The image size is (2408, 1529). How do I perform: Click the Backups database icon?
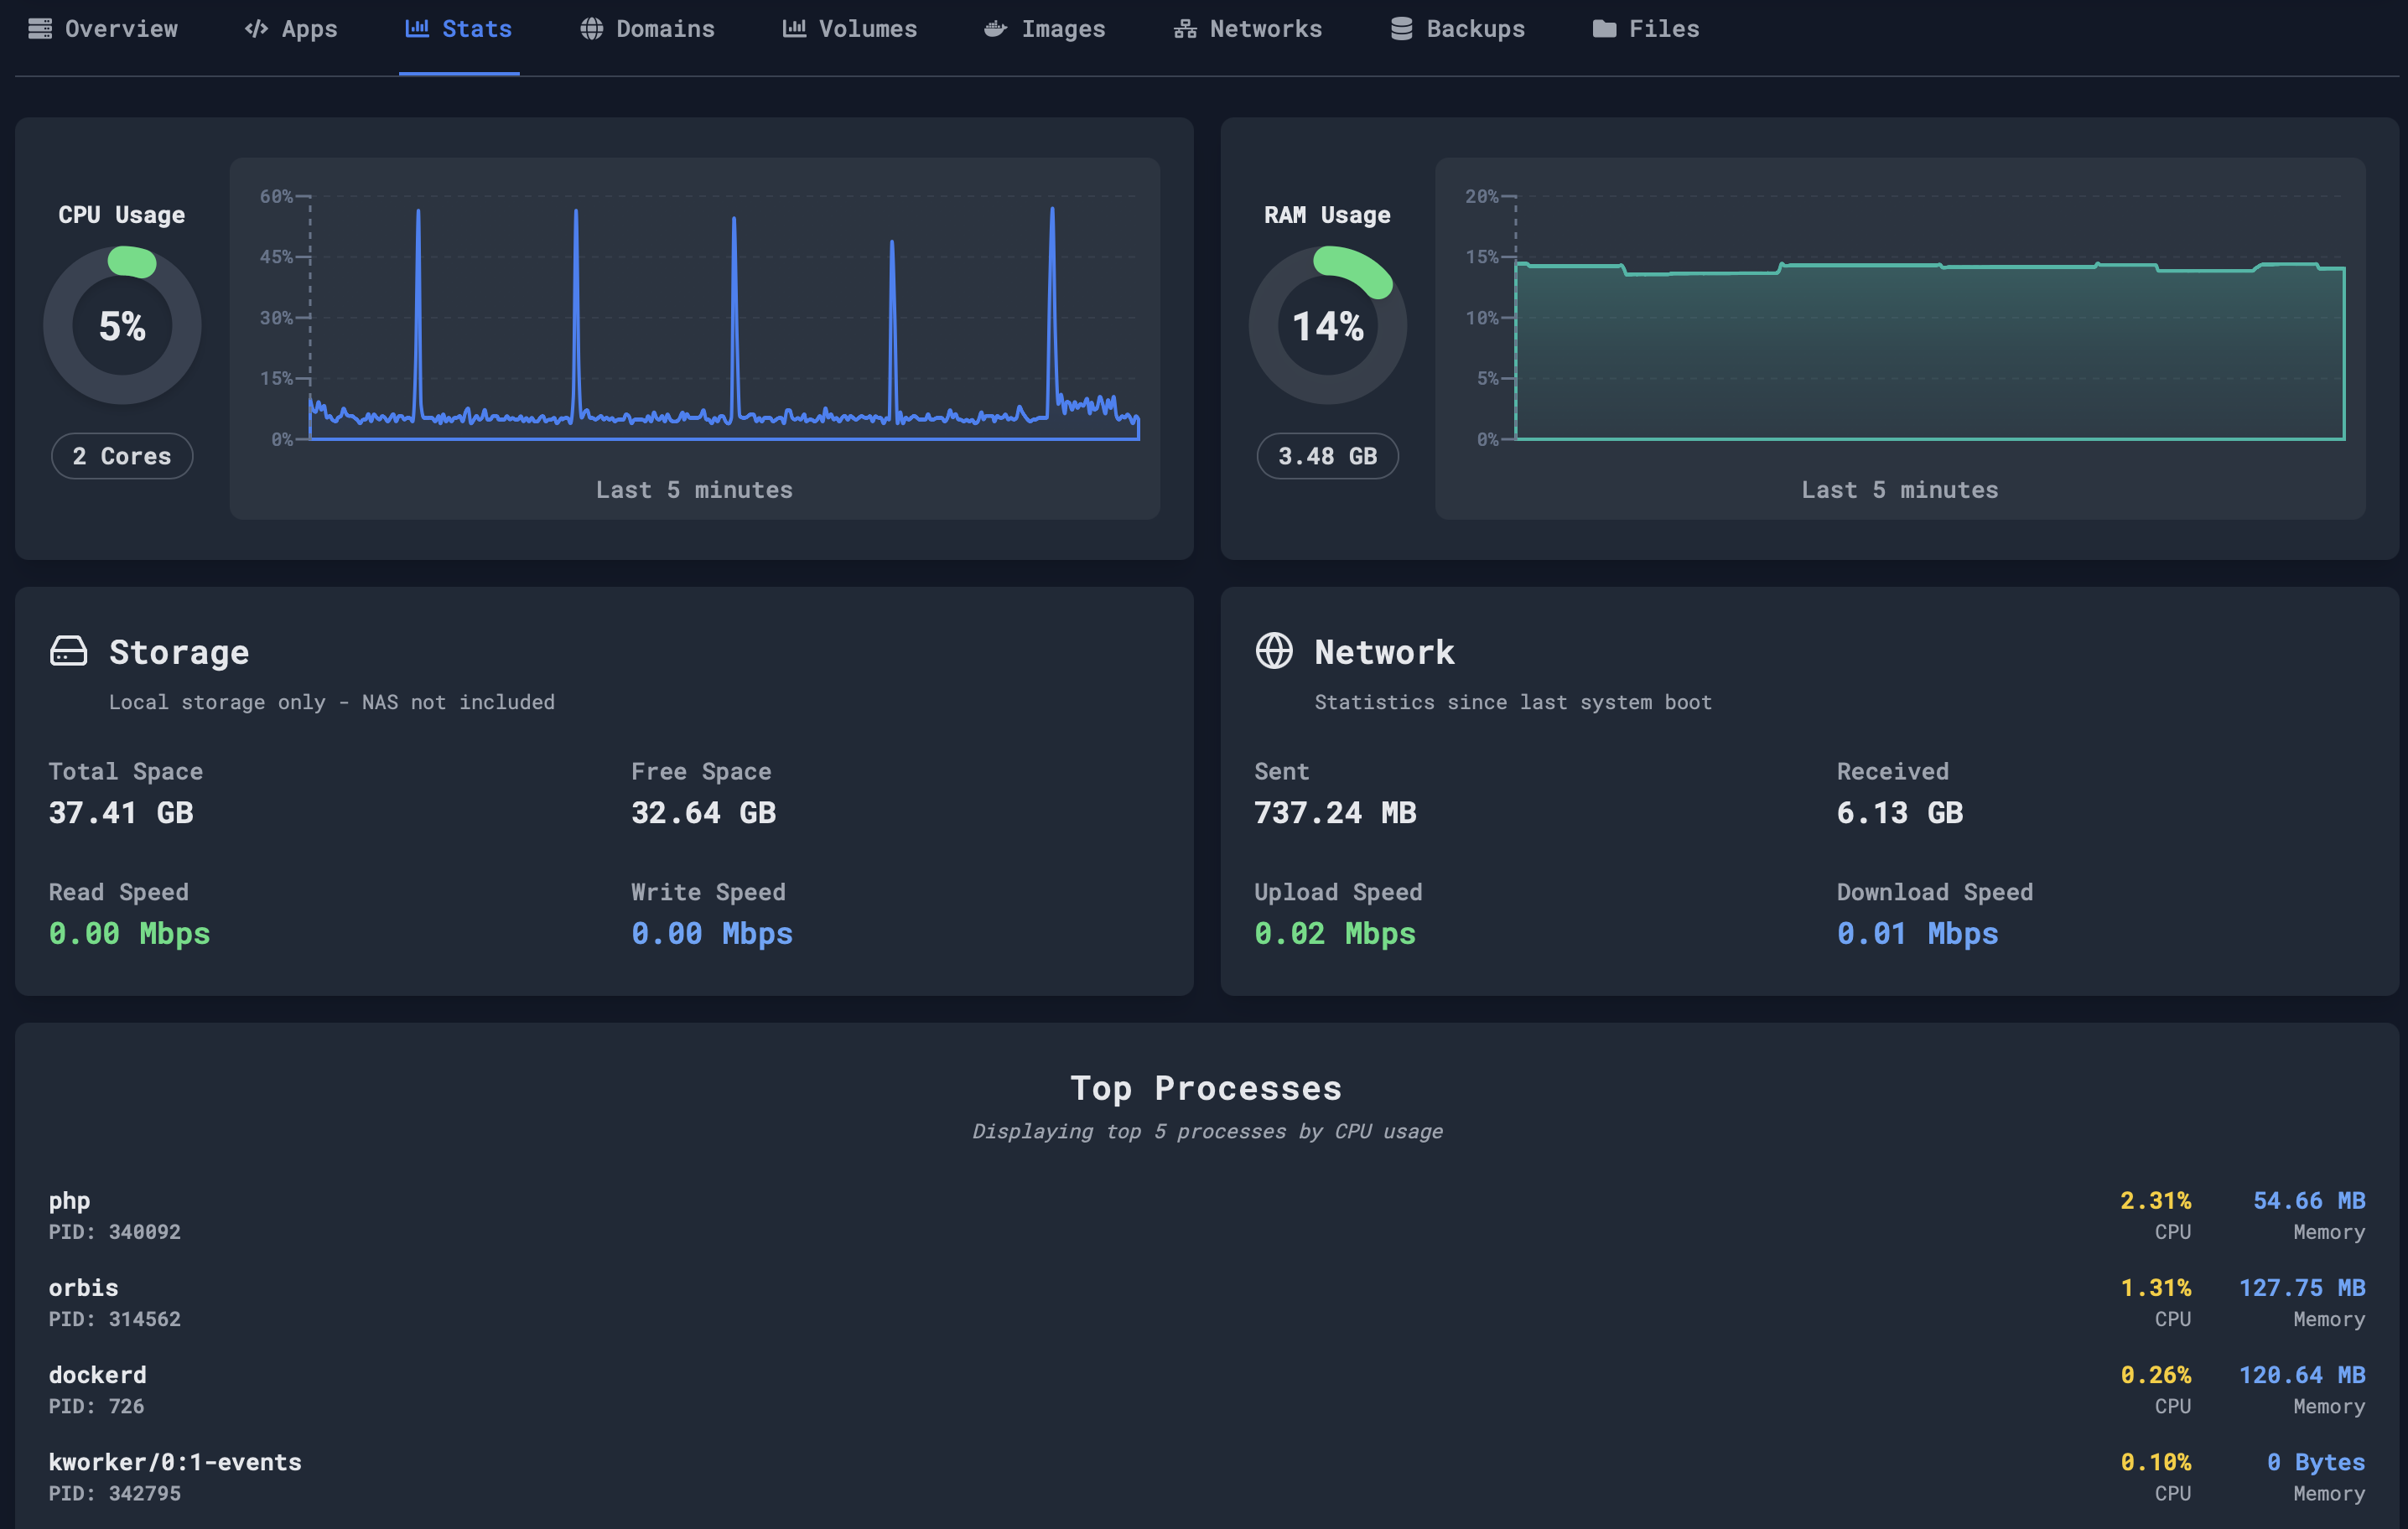(1402, 29)
